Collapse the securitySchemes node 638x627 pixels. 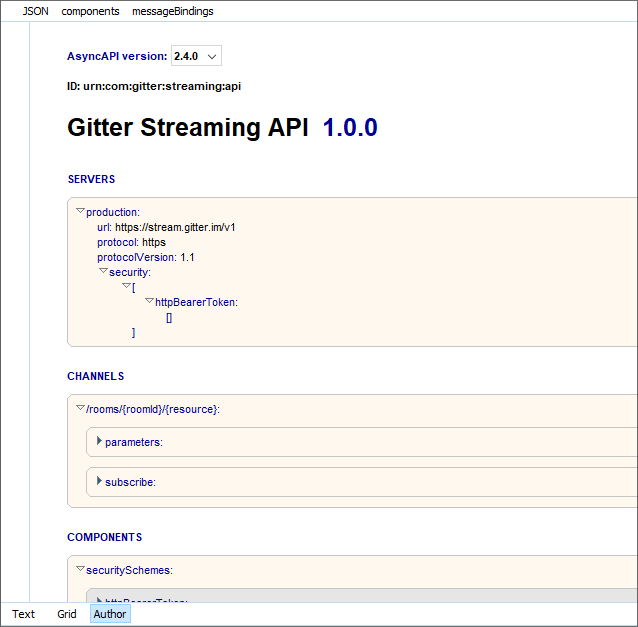80,569
